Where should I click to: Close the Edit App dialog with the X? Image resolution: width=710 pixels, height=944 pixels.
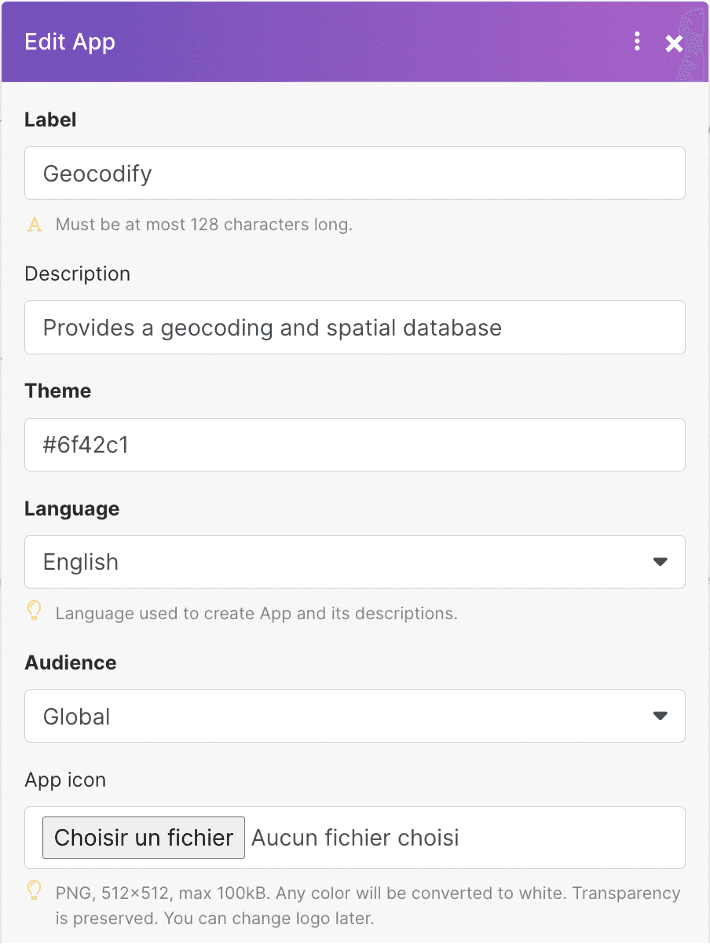(674, 43)
